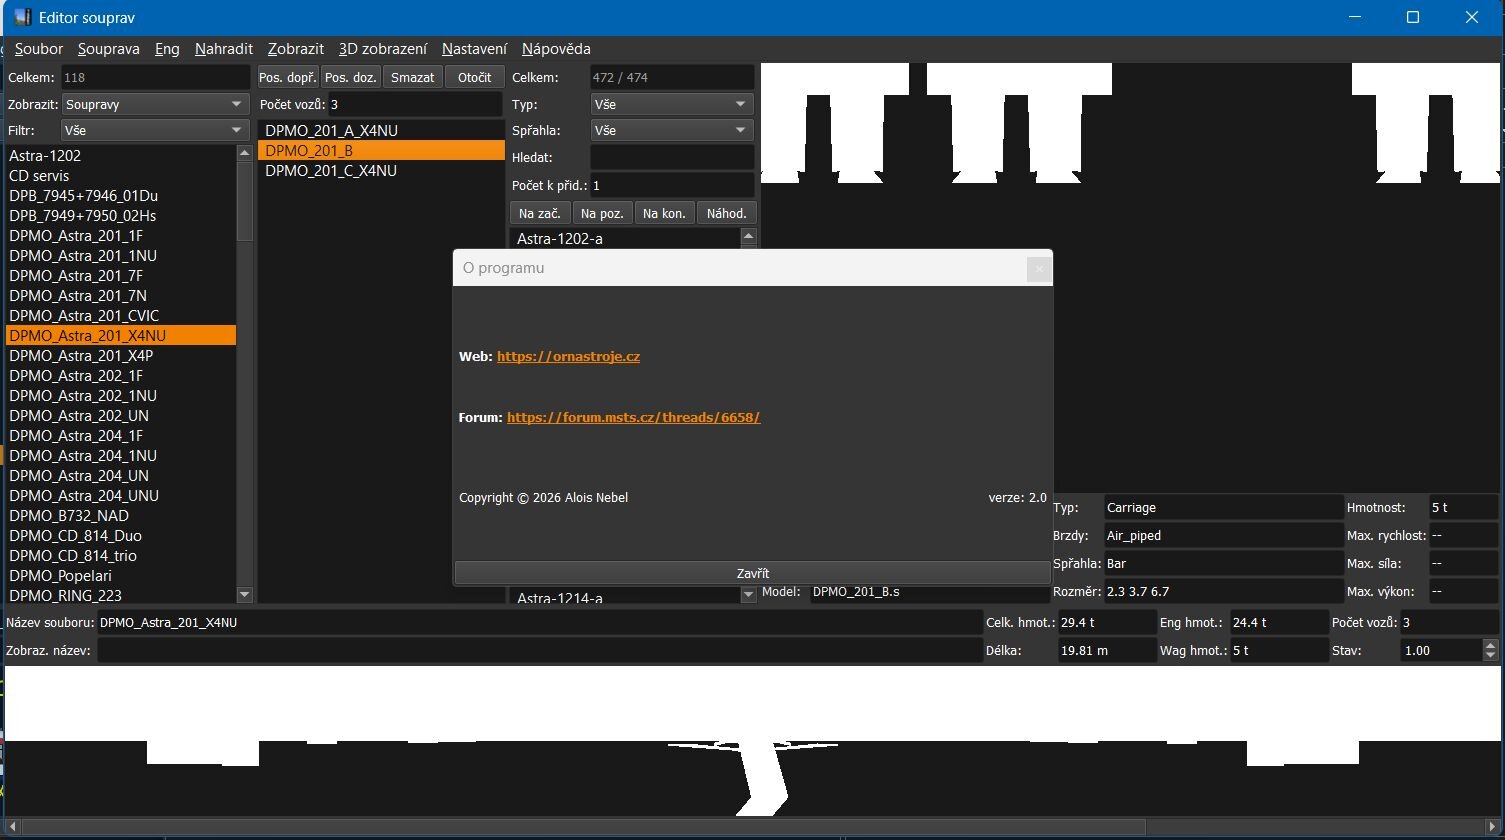Open the 3D zobrazení menu
This screenshot has height=840, width=1505.
pyautogui.click(x=383, y=48)
